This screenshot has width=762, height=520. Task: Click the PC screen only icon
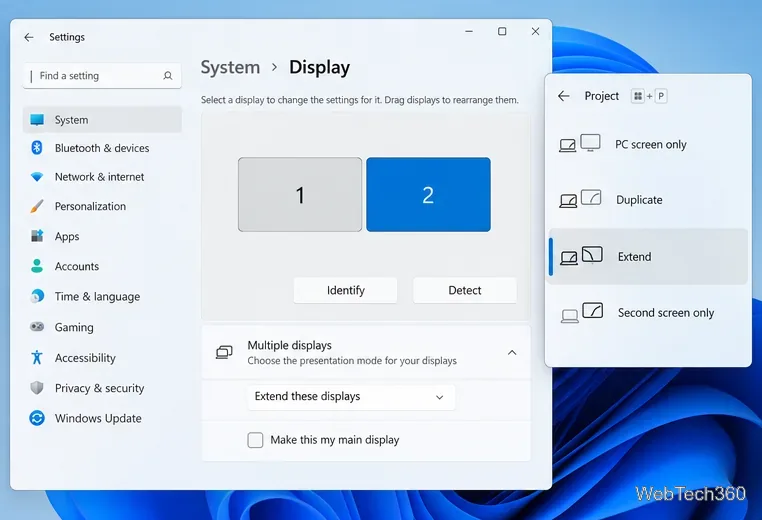coord(579,144)
